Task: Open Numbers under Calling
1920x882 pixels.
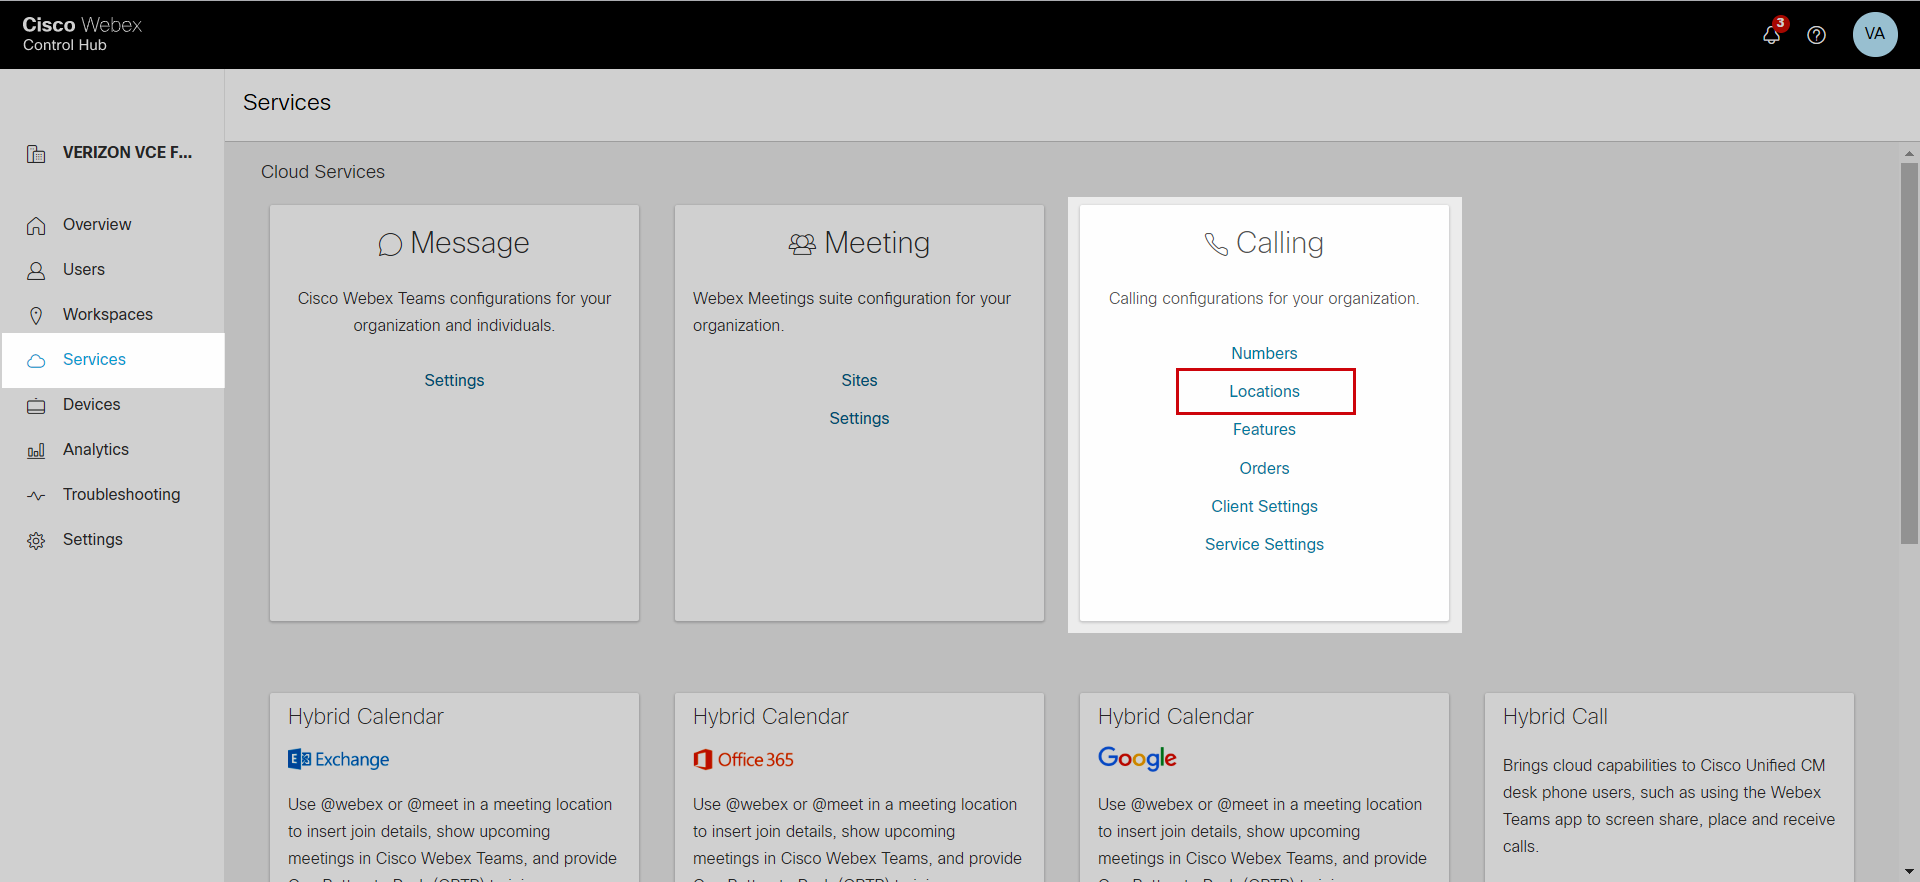Action: (x=1264, y=354)
